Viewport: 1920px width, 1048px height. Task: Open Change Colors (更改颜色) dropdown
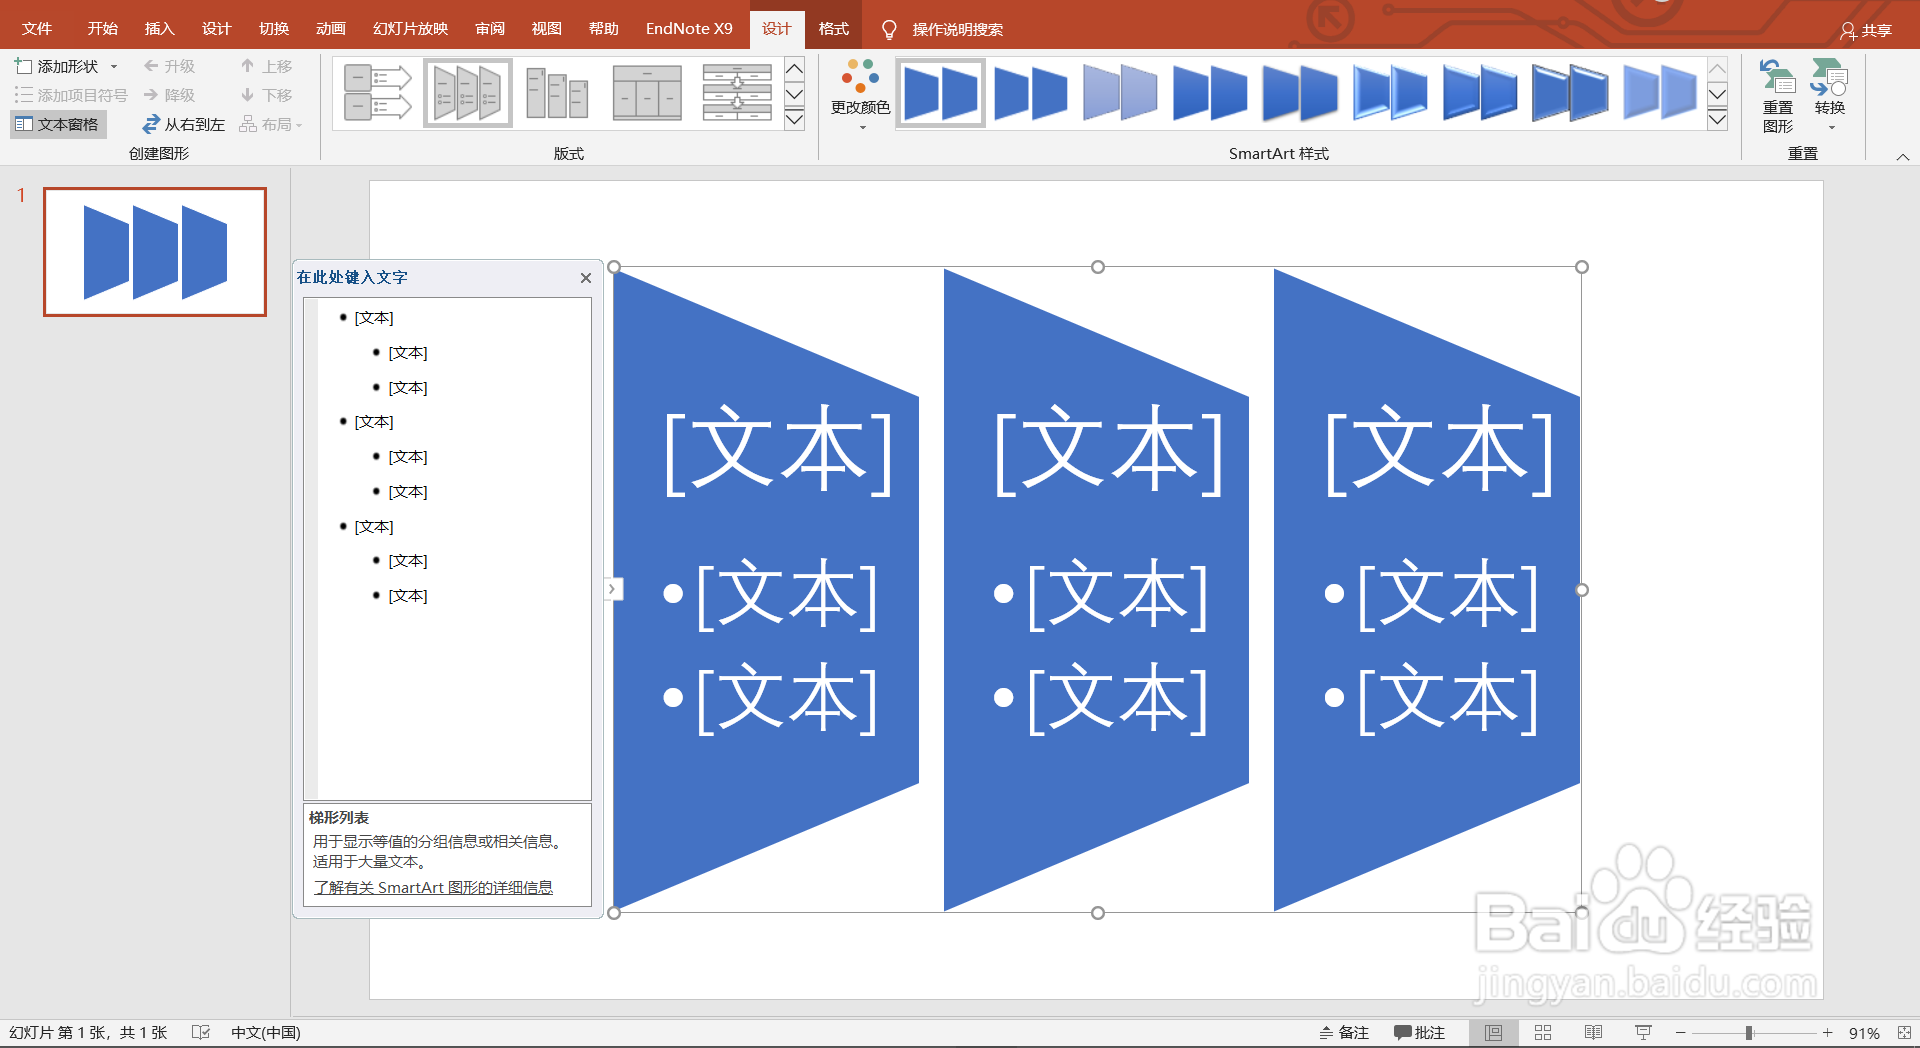coord(860,95)
